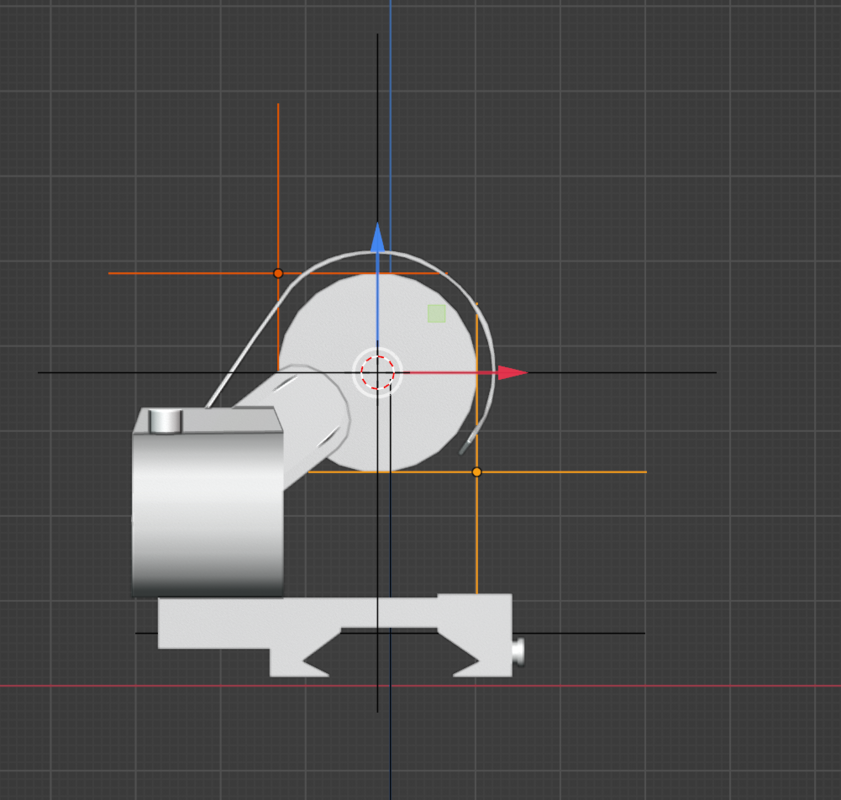Select the dark orange empty origin dot
Viewport: 841px width, 800px height.
click(x=278, y=273)
